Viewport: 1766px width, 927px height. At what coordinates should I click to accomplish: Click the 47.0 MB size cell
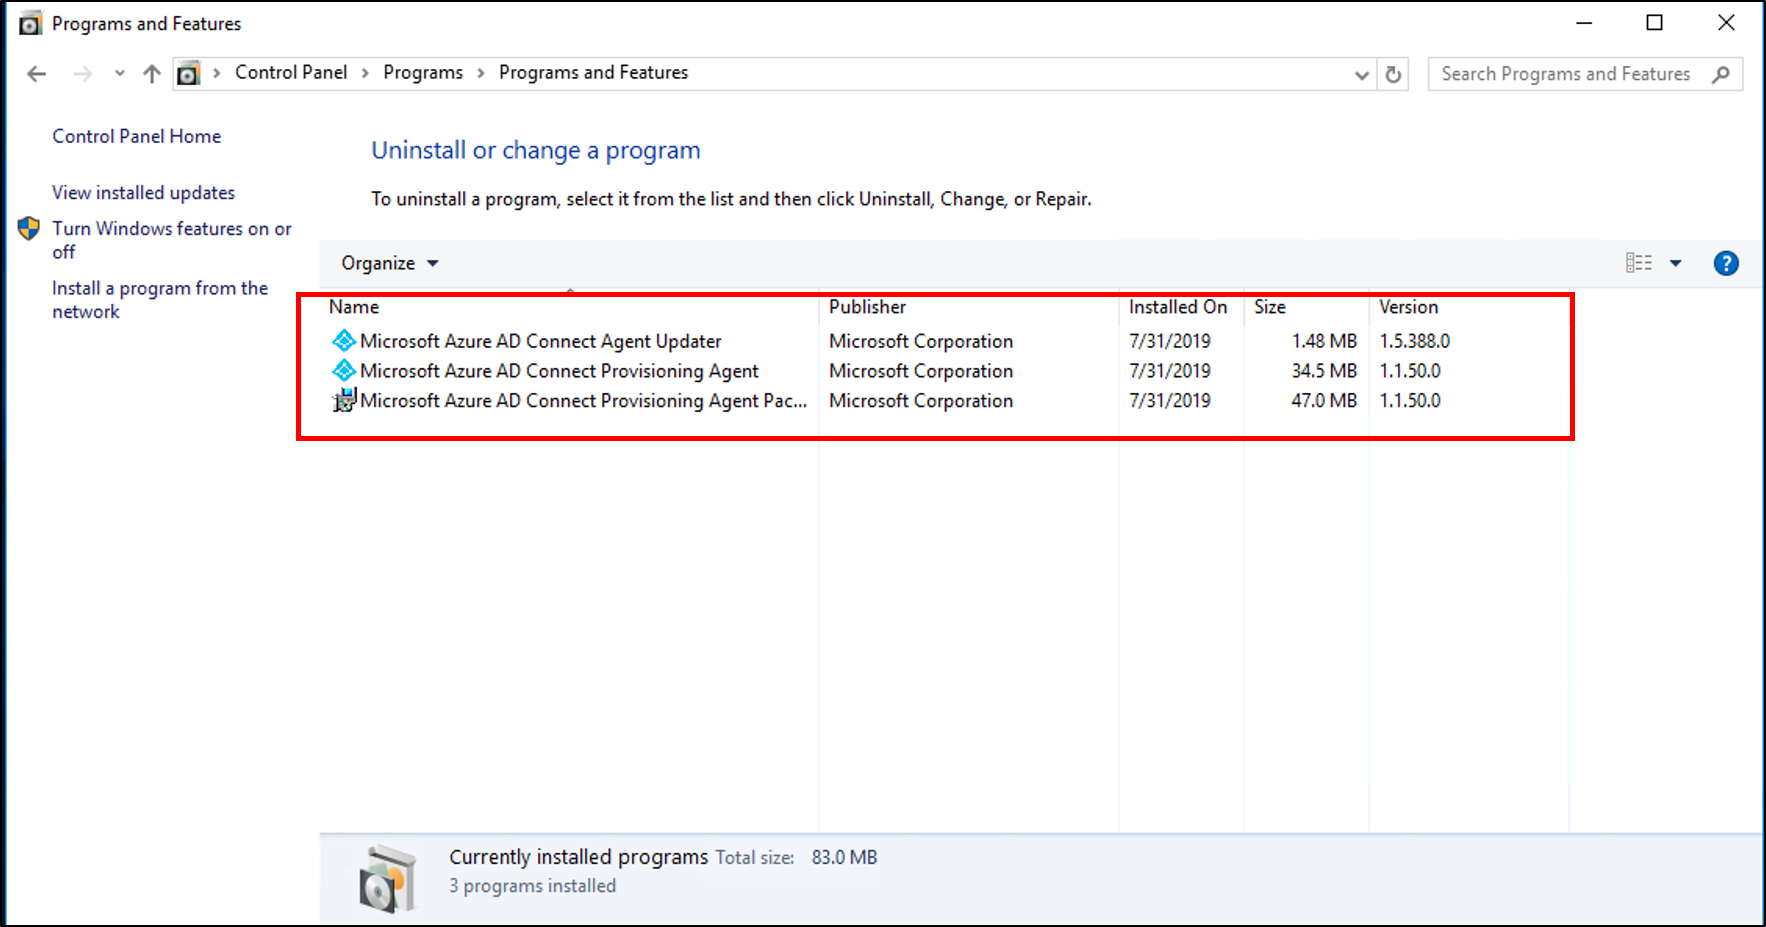tap(1324, 401)
